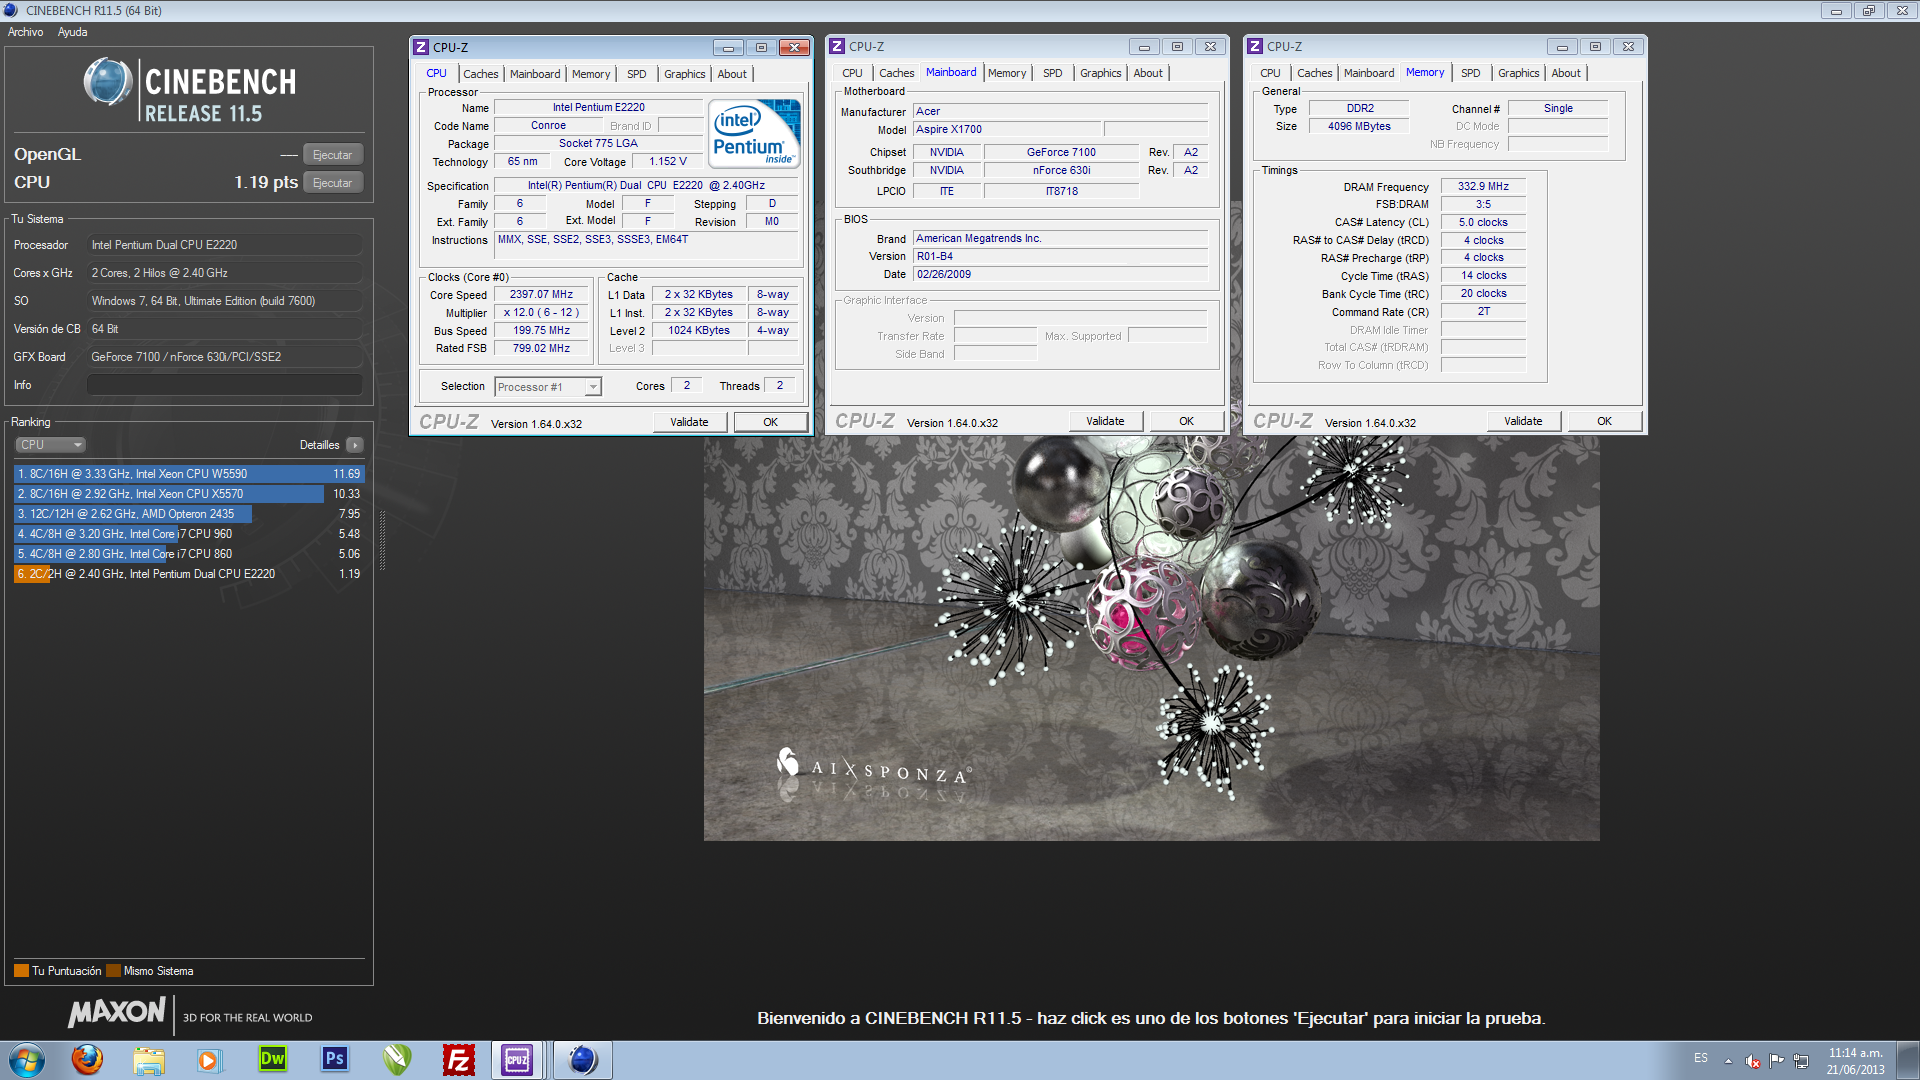Click the orange Tu Puntuación legend swatch
This screenshot has width=1920, height=1080.
point(21,971)
